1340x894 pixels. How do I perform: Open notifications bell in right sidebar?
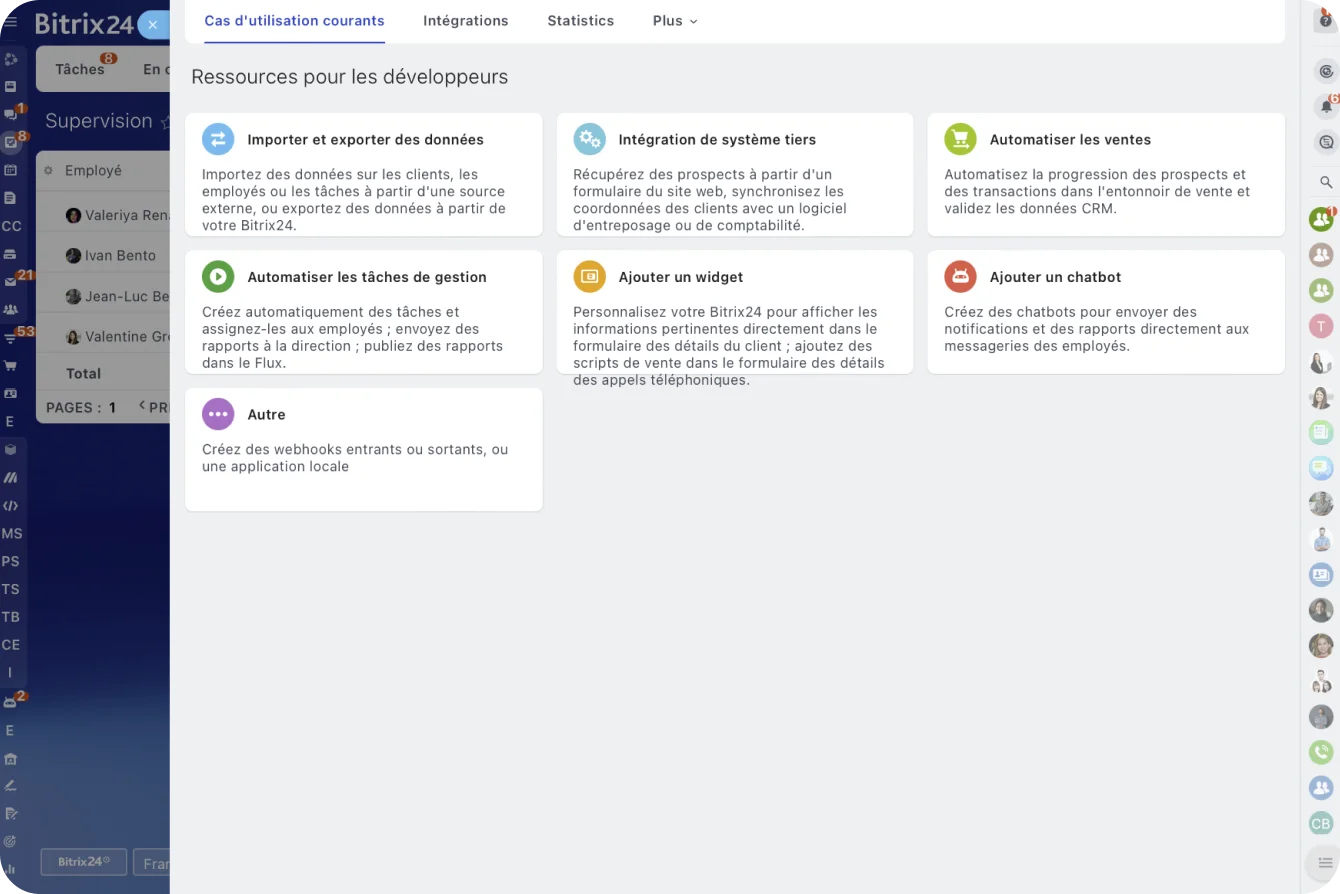point(1326,106)
